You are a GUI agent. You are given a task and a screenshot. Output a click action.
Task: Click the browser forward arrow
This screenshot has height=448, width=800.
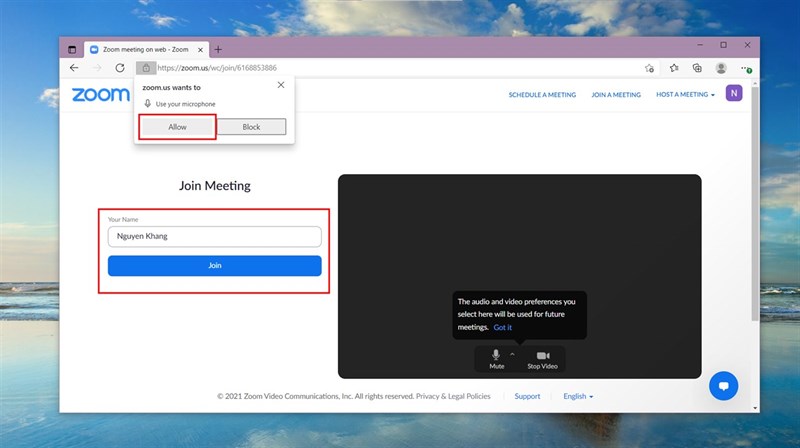point(97,68)
